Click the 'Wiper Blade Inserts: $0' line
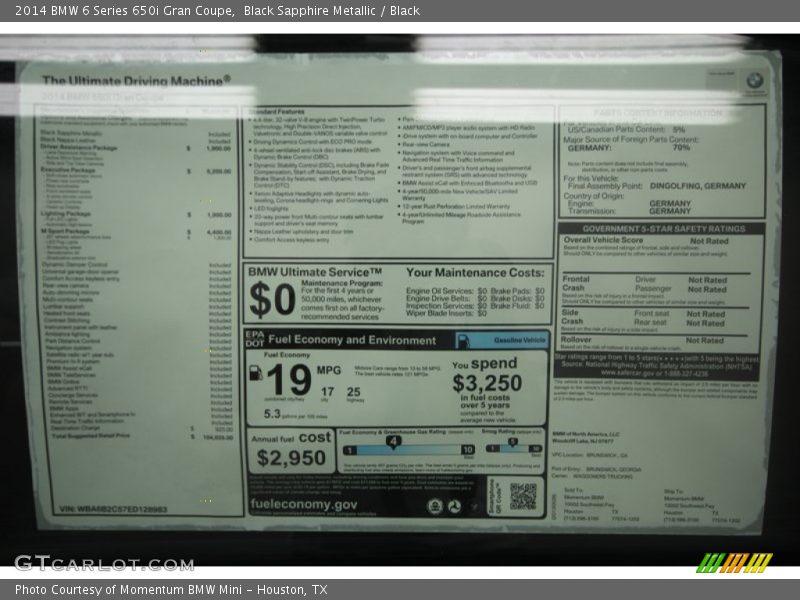The height and width of the screenshot is (600, 800). (446, 313)
